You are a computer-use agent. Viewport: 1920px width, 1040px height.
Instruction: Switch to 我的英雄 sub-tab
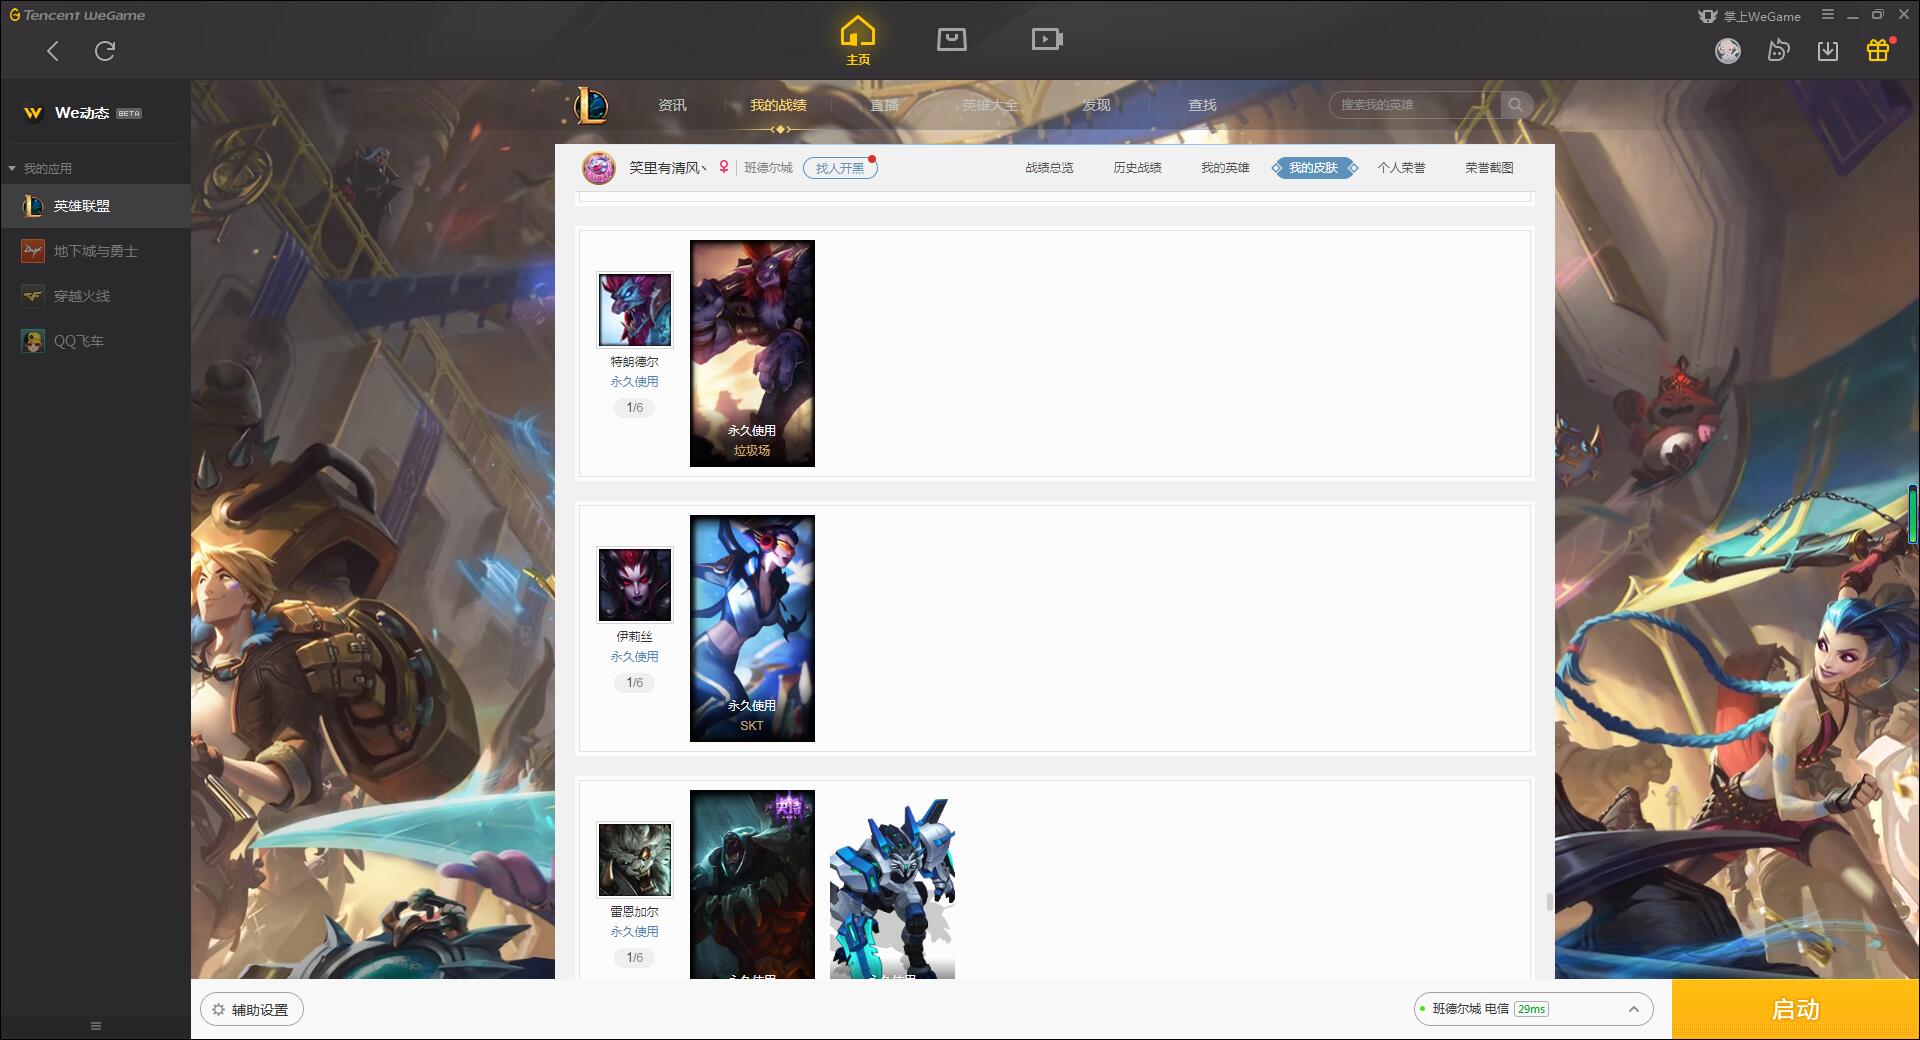pyautogui.click(x=1225, y=168)
